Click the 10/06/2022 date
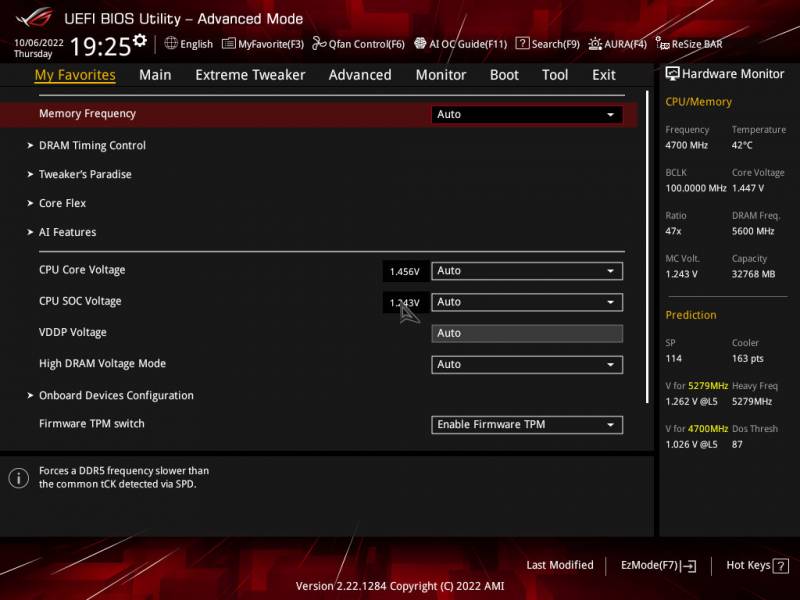Screen dimensions: 800x600 point(39,43)
